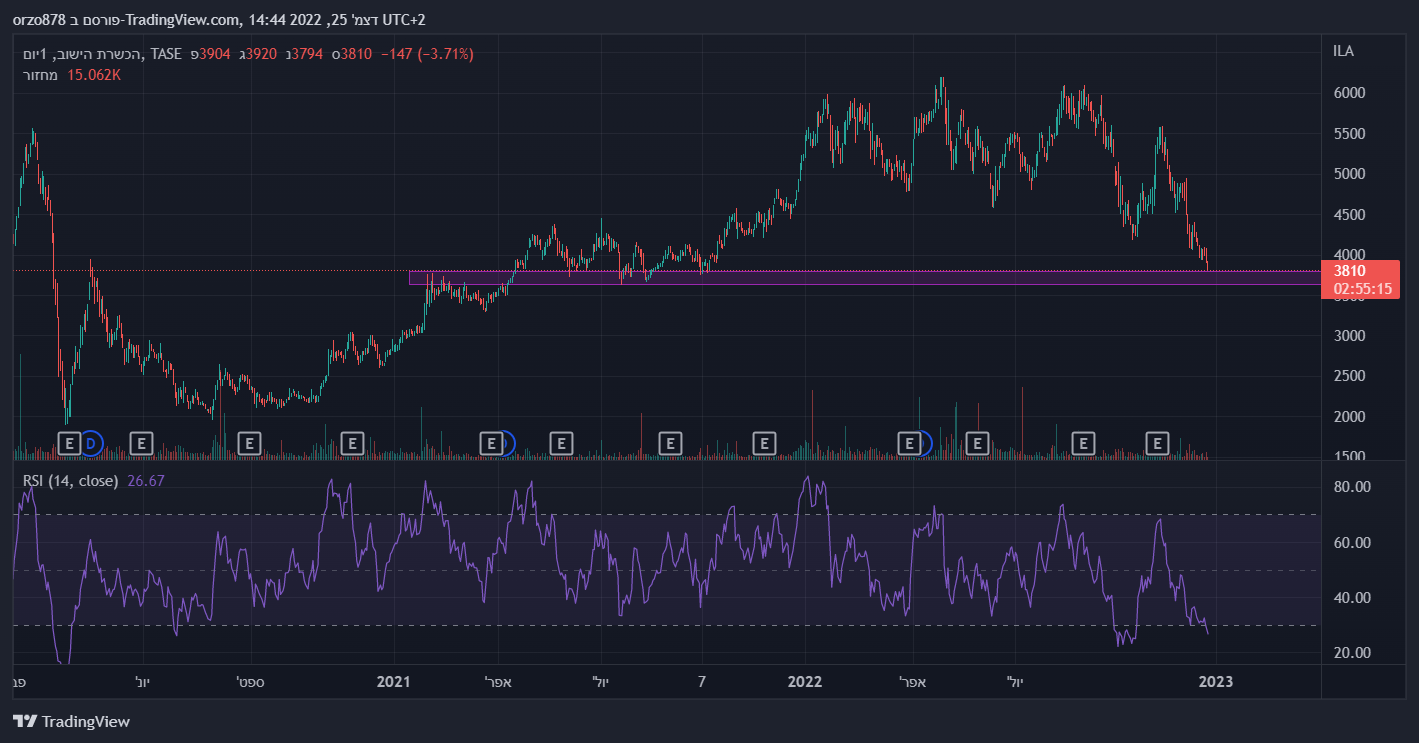Image resolution: width=1419 pixels, height=743 pixels.
Task: Click the 3000 price axis label
Action: tap(1350, 336)
